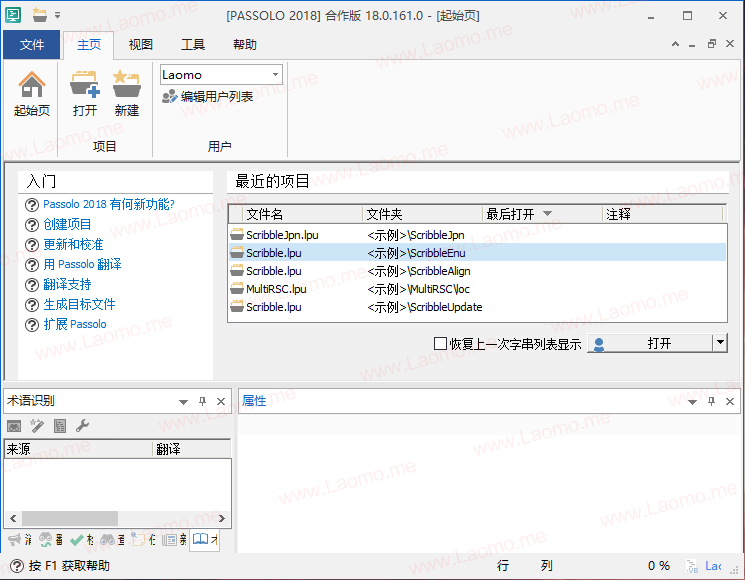Open 属性 panel options dropdown
745x580 pixels.
click(x=692, y=402)
